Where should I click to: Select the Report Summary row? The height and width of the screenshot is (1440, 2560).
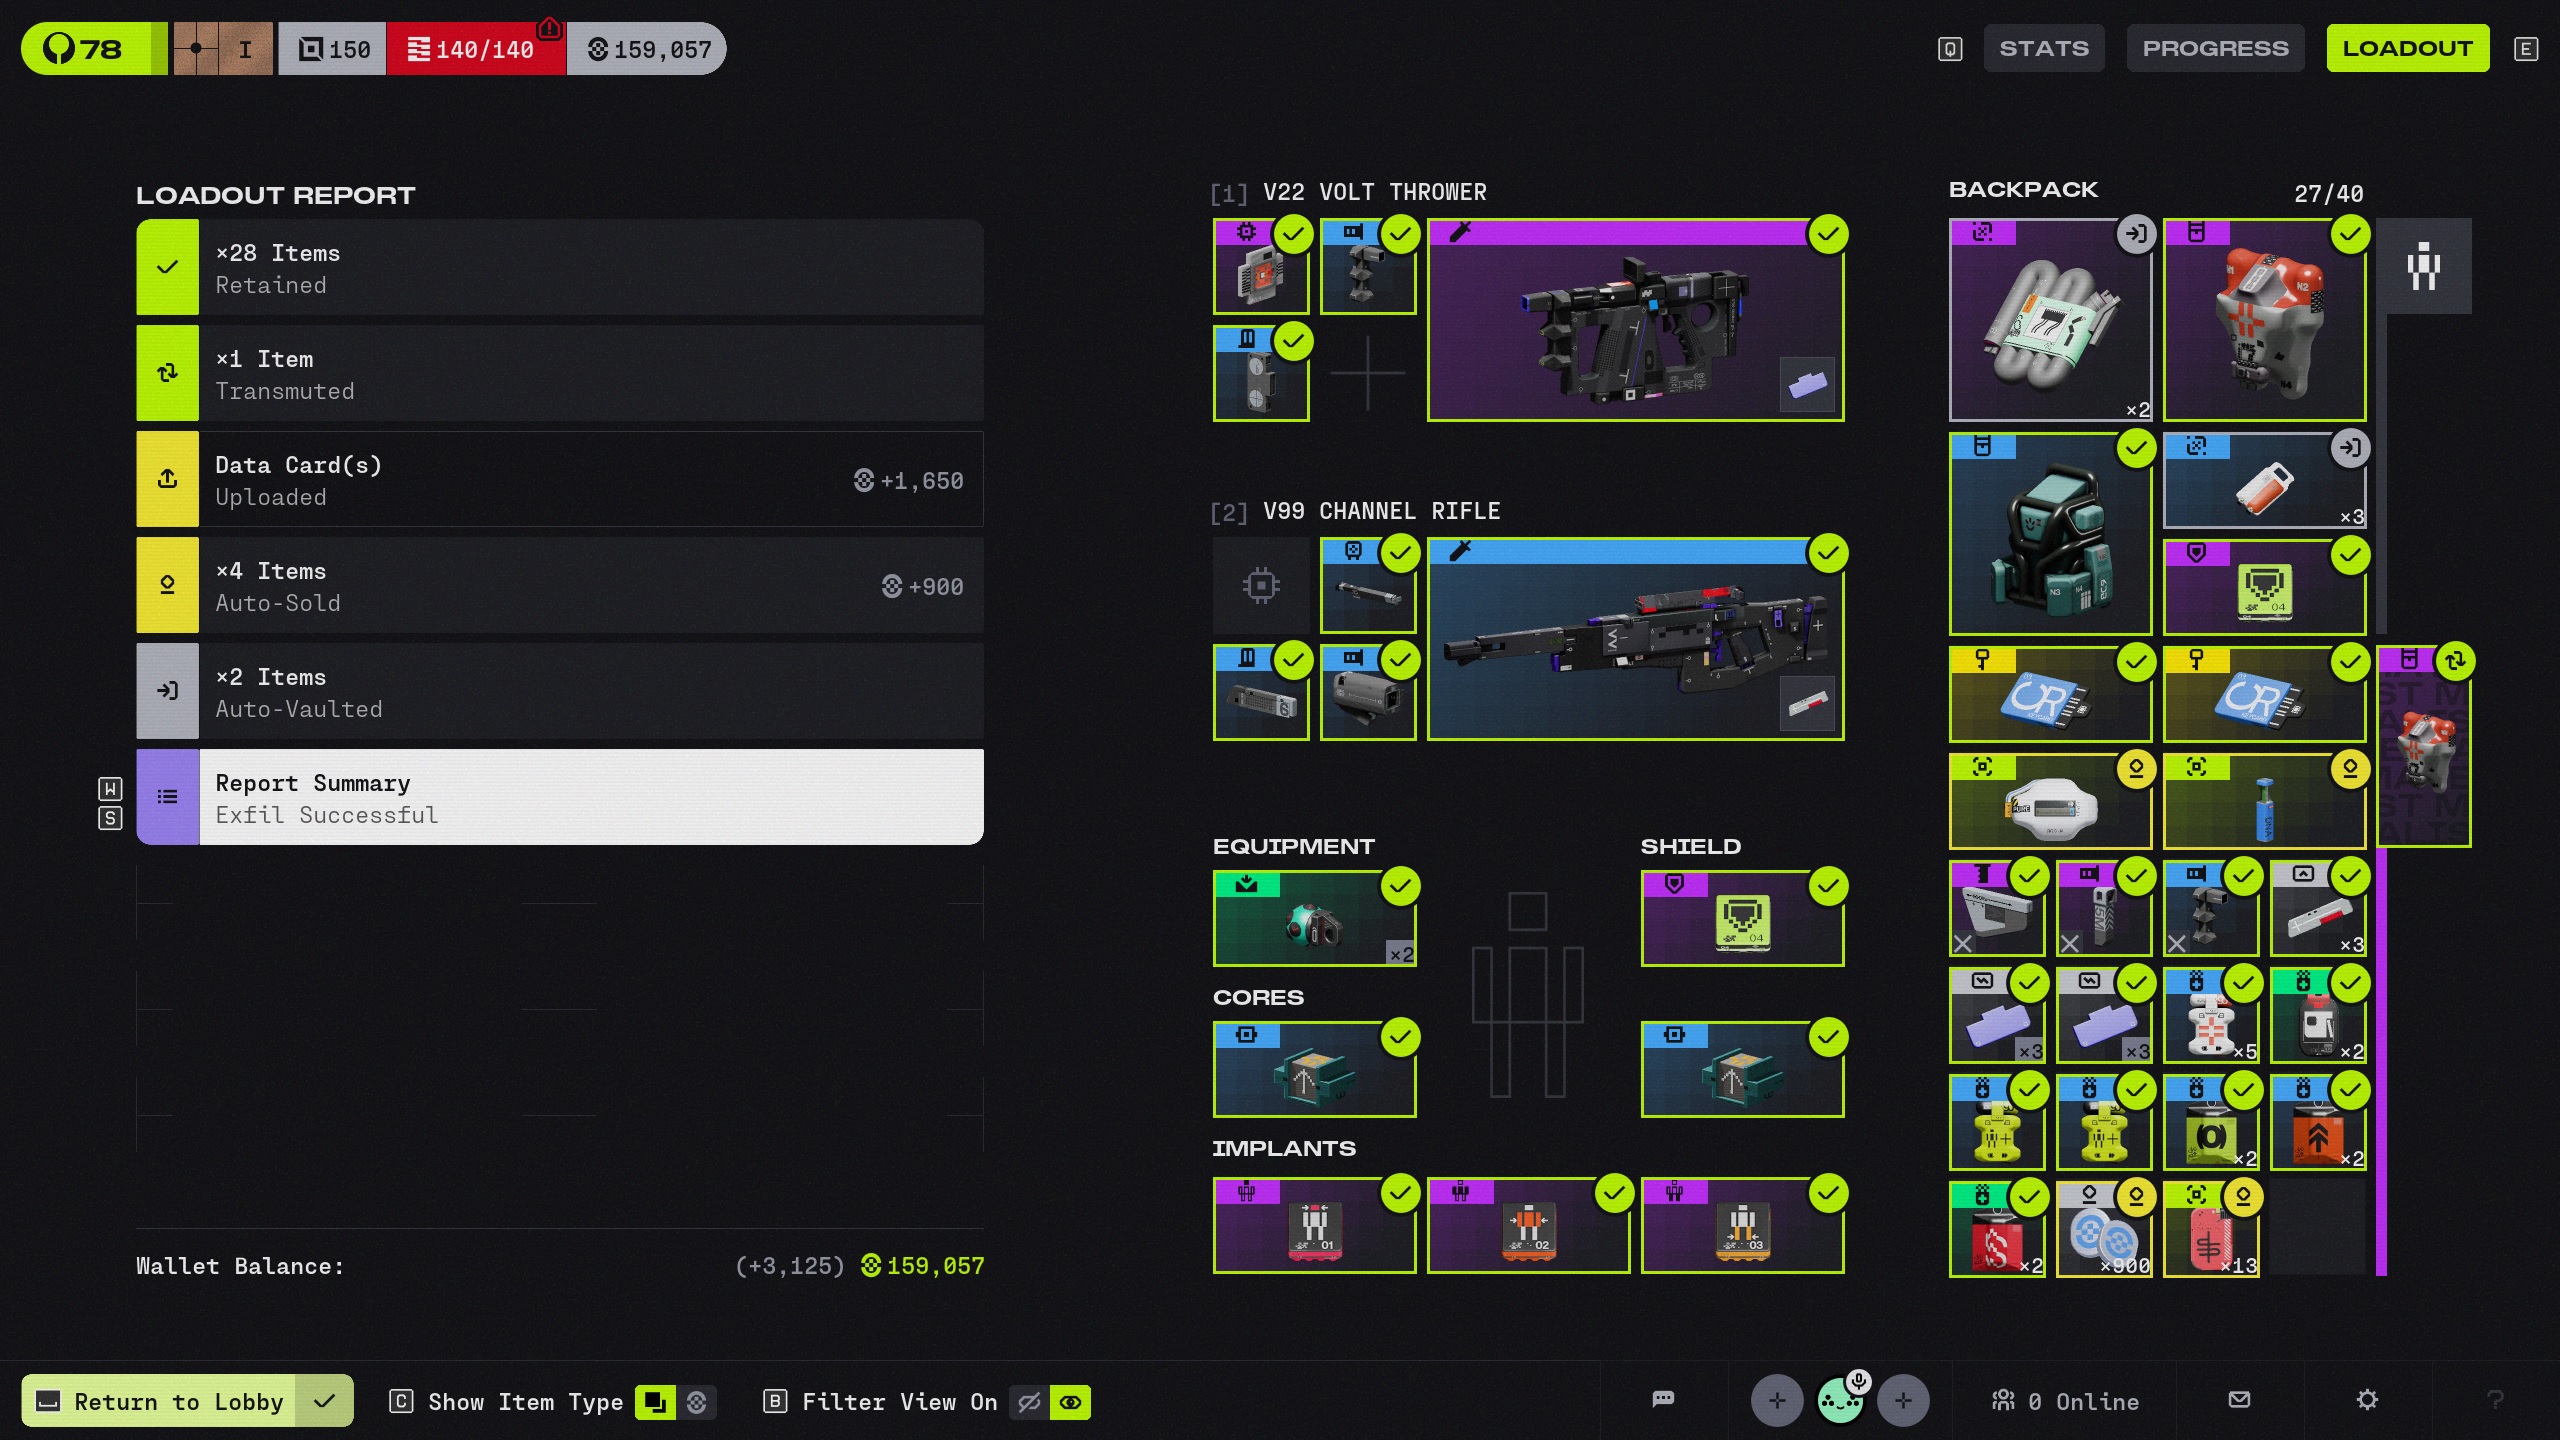click(x=560, y=797)
